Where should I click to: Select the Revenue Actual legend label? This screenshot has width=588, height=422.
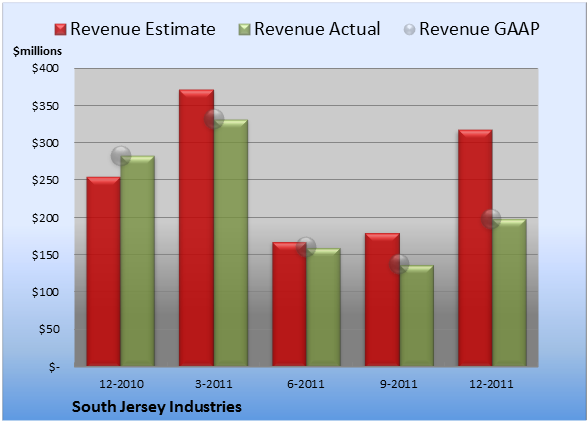317,29
